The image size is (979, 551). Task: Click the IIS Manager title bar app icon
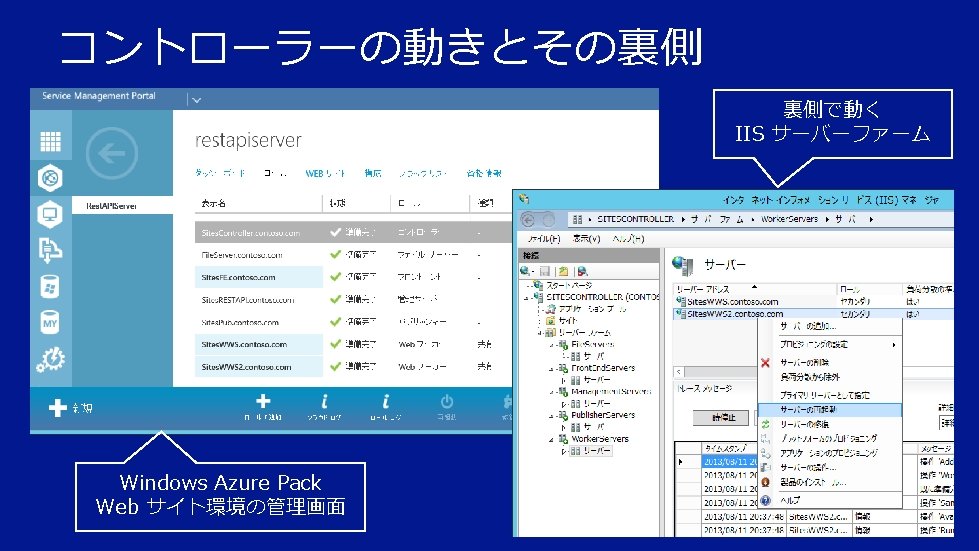[524, 199]
